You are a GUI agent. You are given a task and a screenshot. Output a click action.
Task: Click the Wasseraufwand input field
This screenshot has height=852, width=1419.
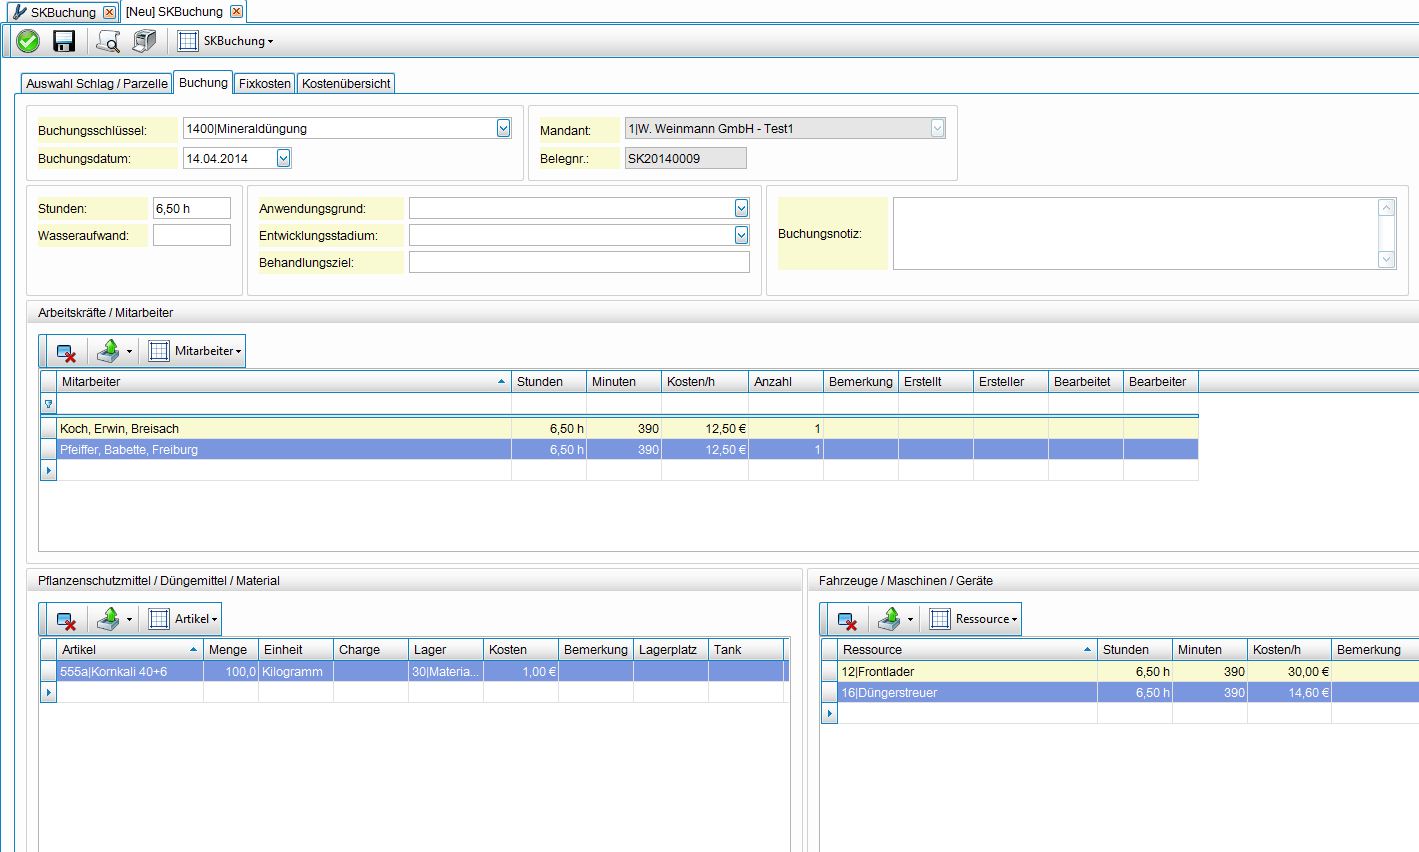pyautogui.click(x=192, y=235)
